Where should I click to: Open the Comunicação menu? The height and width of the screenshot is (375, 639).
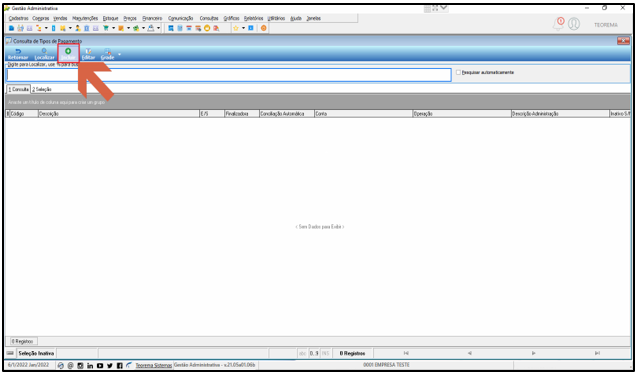click(181, 18)
